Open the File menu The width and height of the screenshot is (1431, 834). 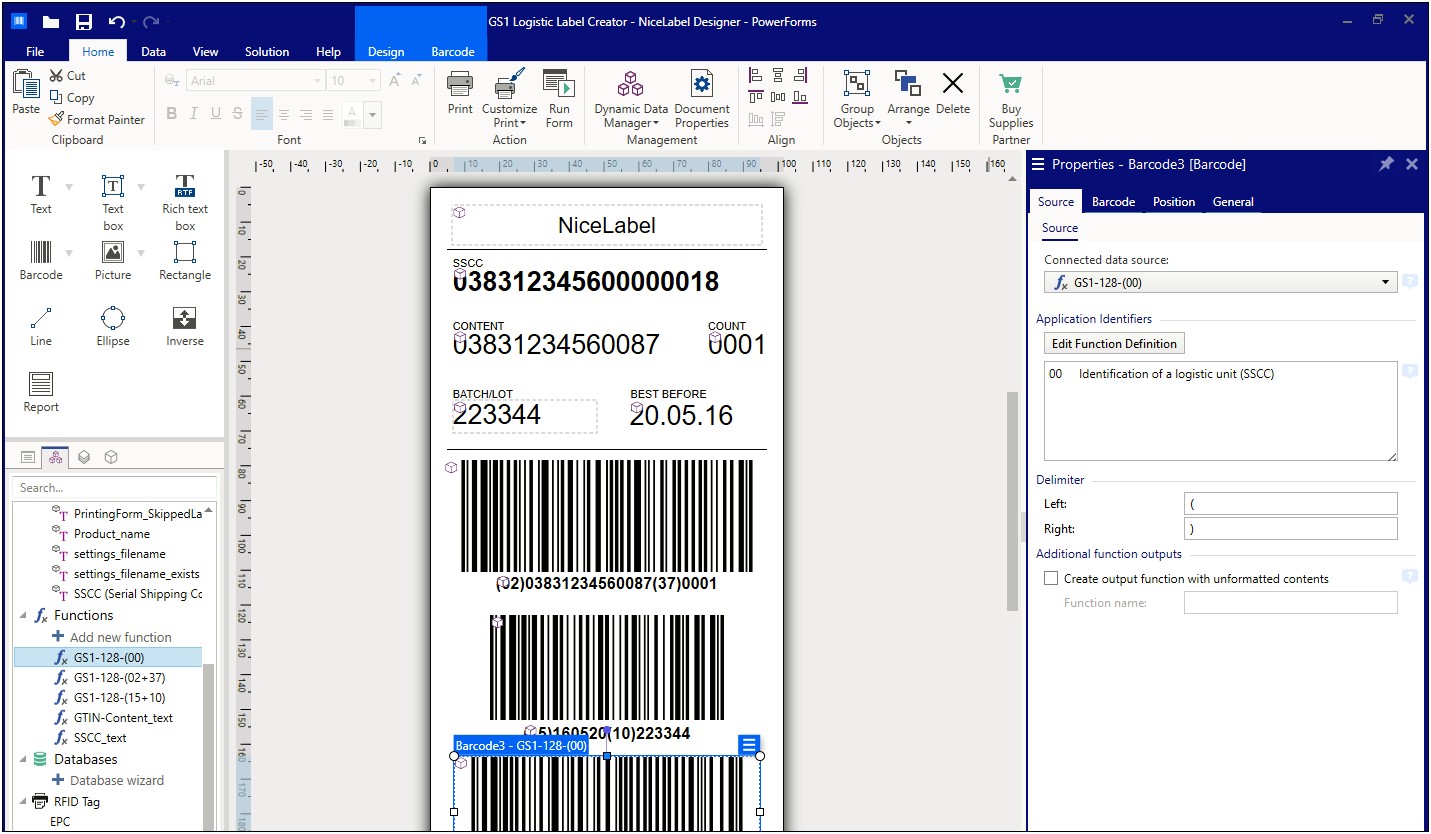pyautogui.click(x=35, y=51)
